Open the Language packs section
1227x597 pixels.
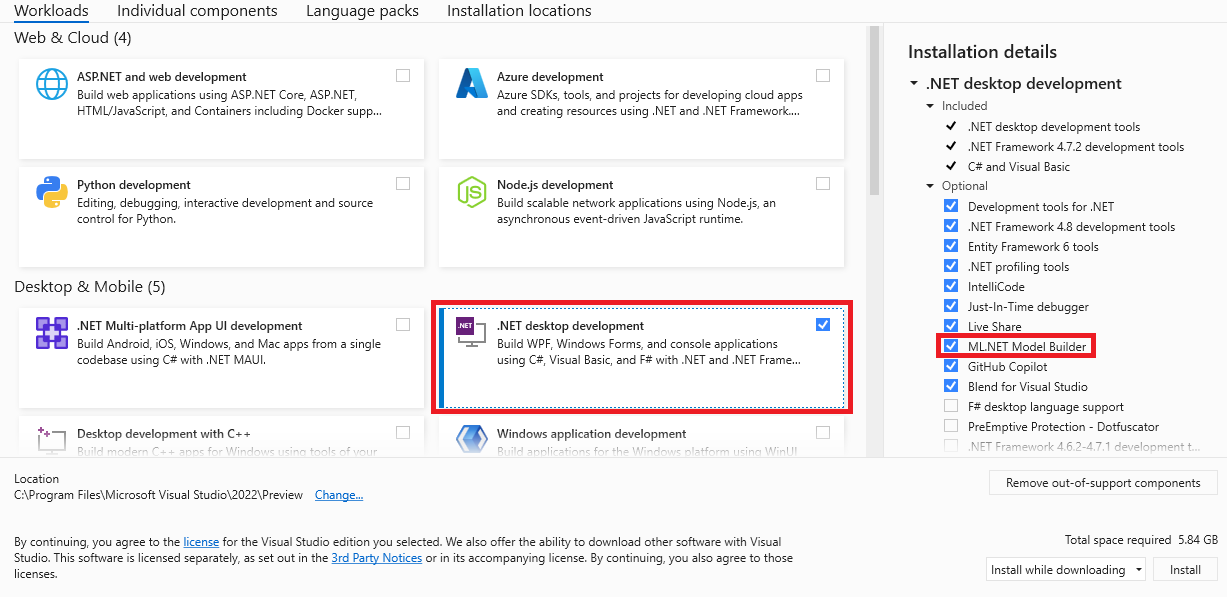(x=361, y=11)
